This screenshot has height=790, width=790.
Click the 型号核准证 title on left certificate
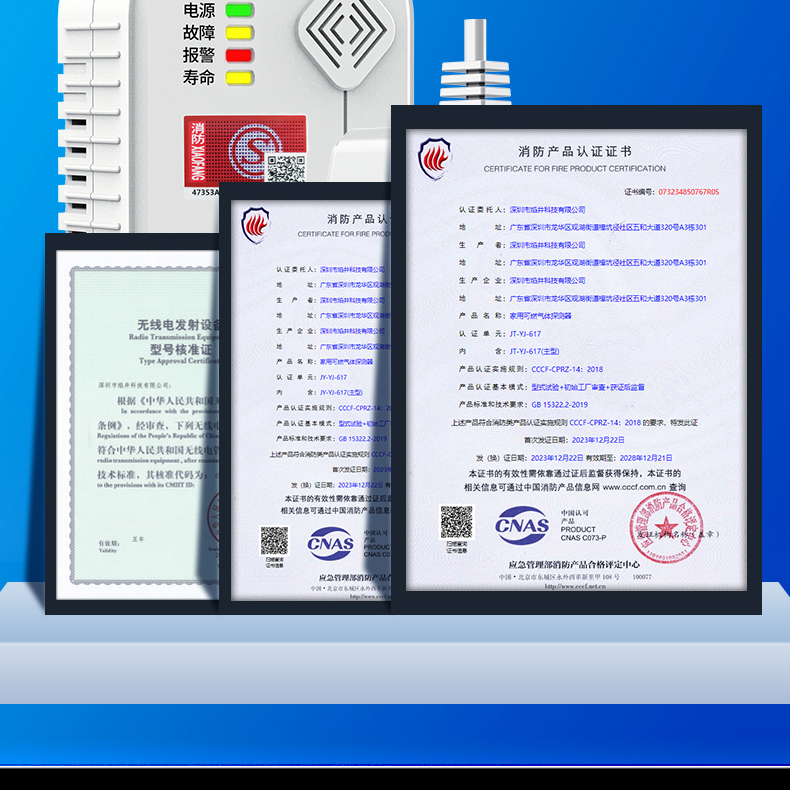pyautogui.click(x=181, y=350)
